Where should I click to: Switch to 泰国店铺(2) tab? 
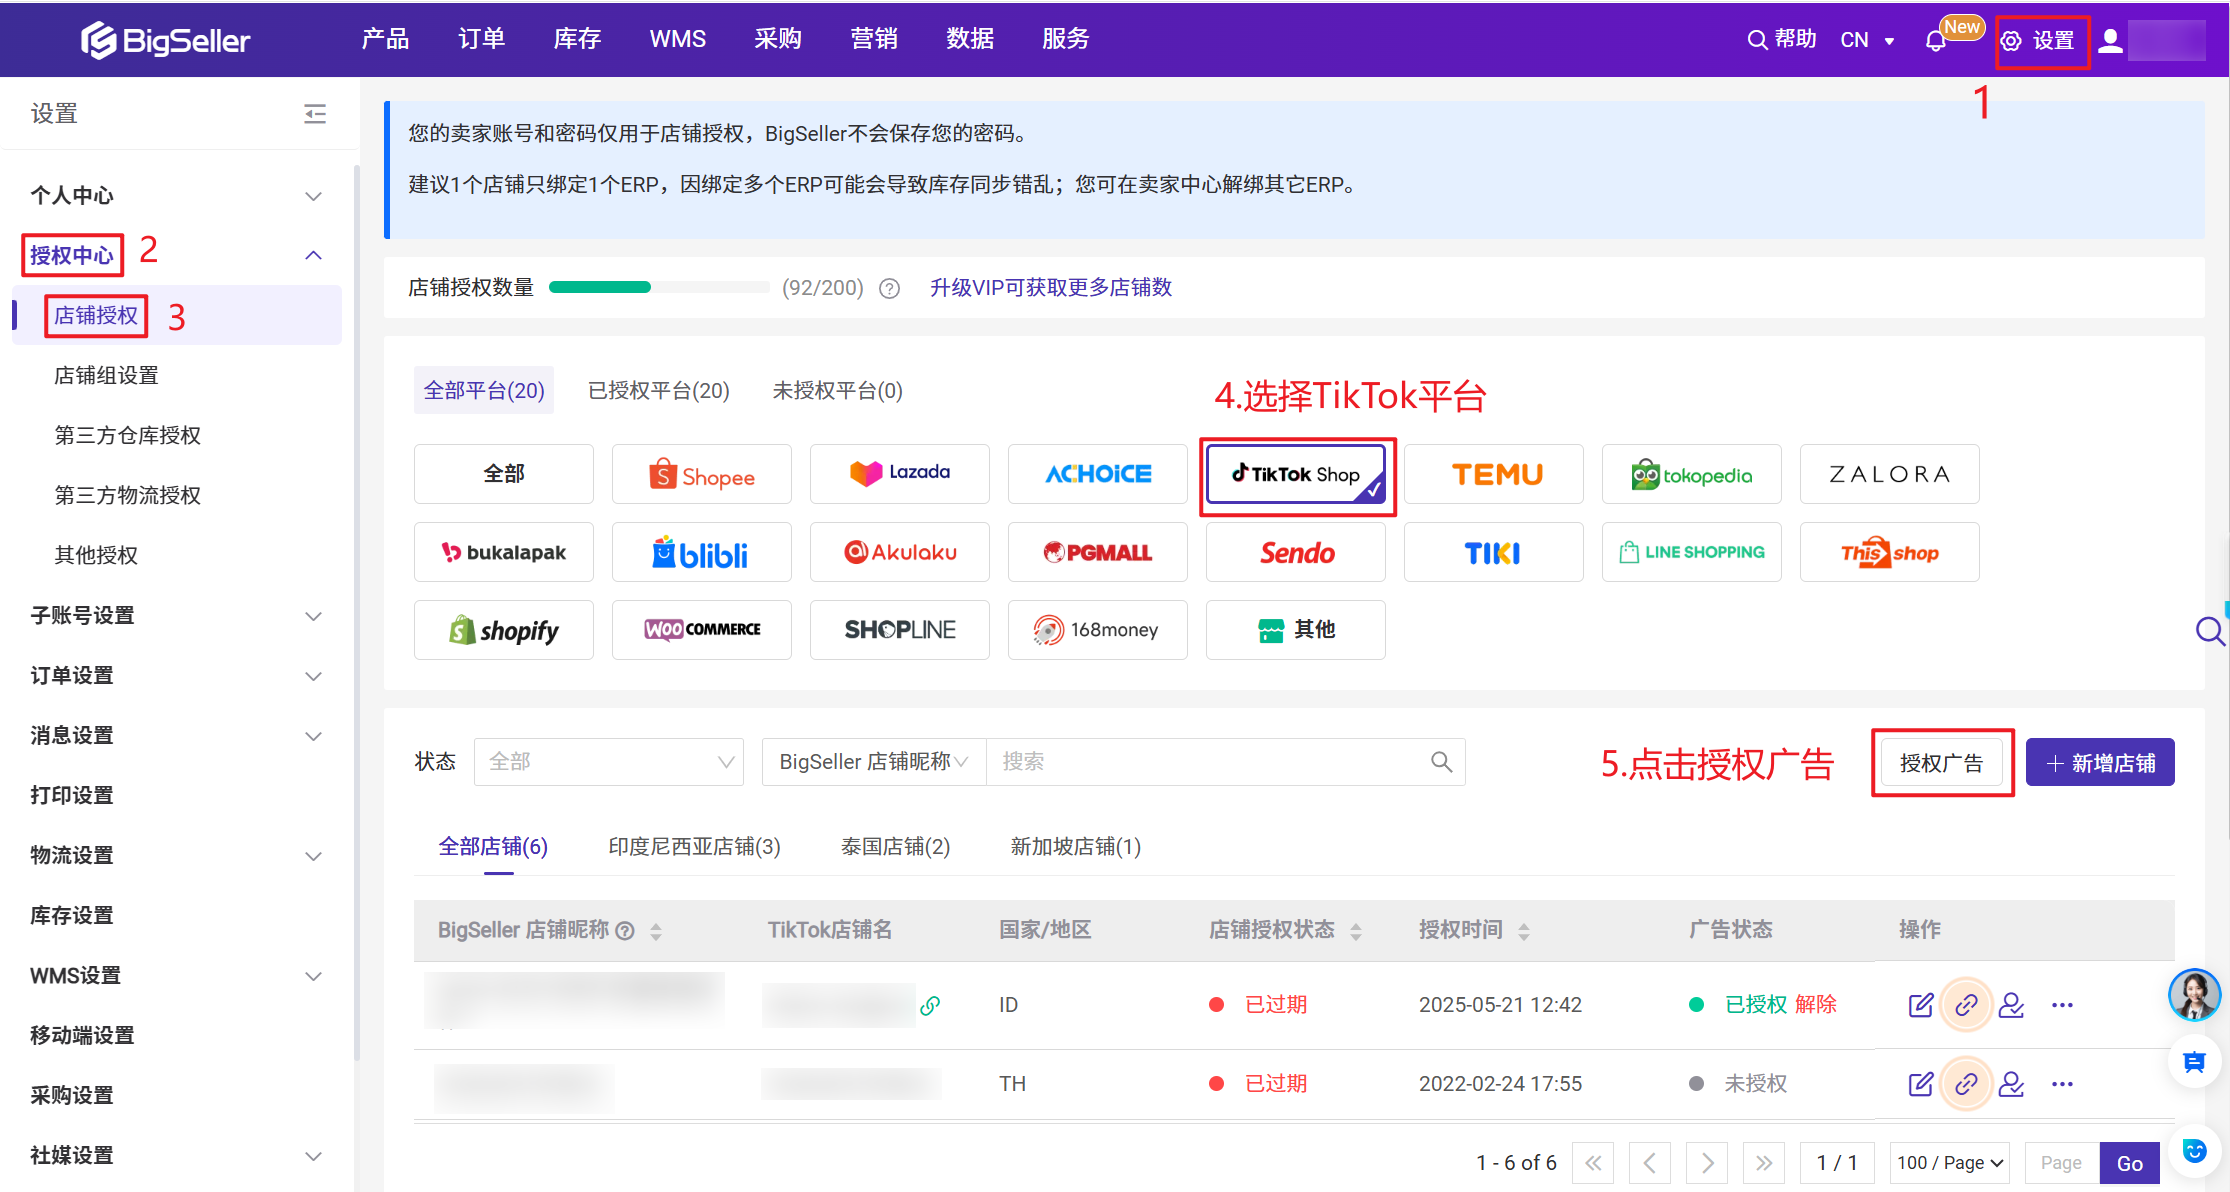(x=895, y=848)
